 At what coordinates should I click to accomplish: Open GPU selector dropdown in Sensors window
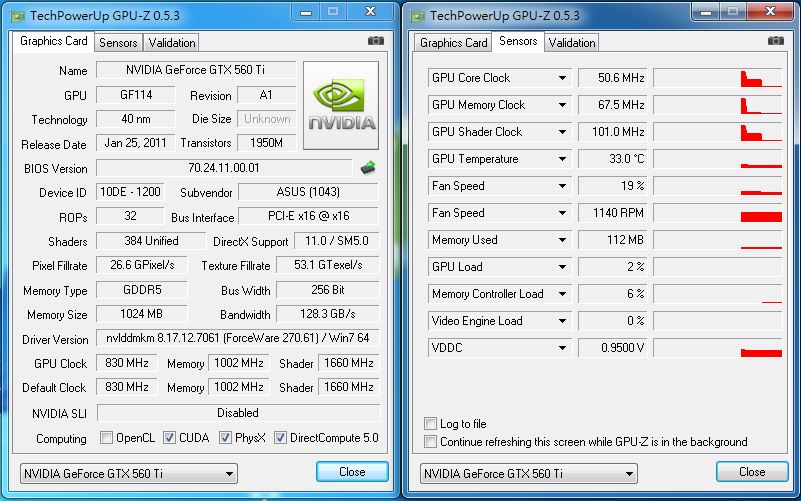point(529,473)
